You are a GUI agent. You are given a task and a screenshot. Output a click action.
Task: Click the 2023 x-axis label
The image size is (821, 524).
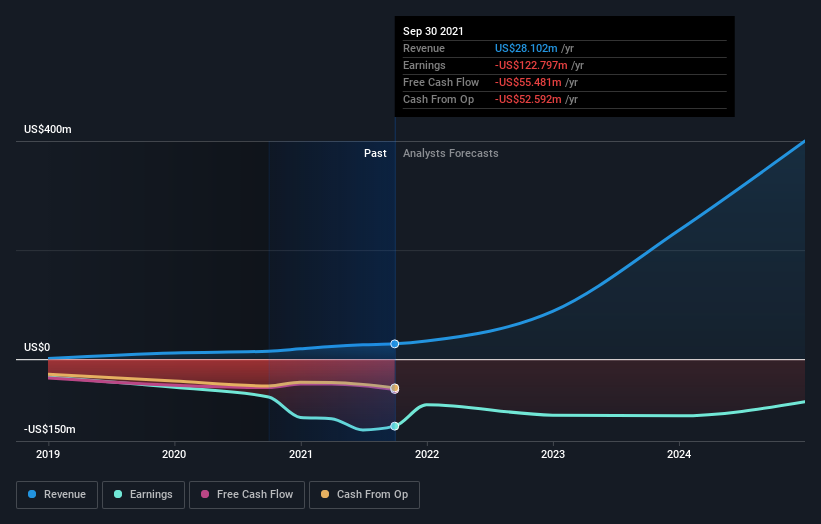553,454
